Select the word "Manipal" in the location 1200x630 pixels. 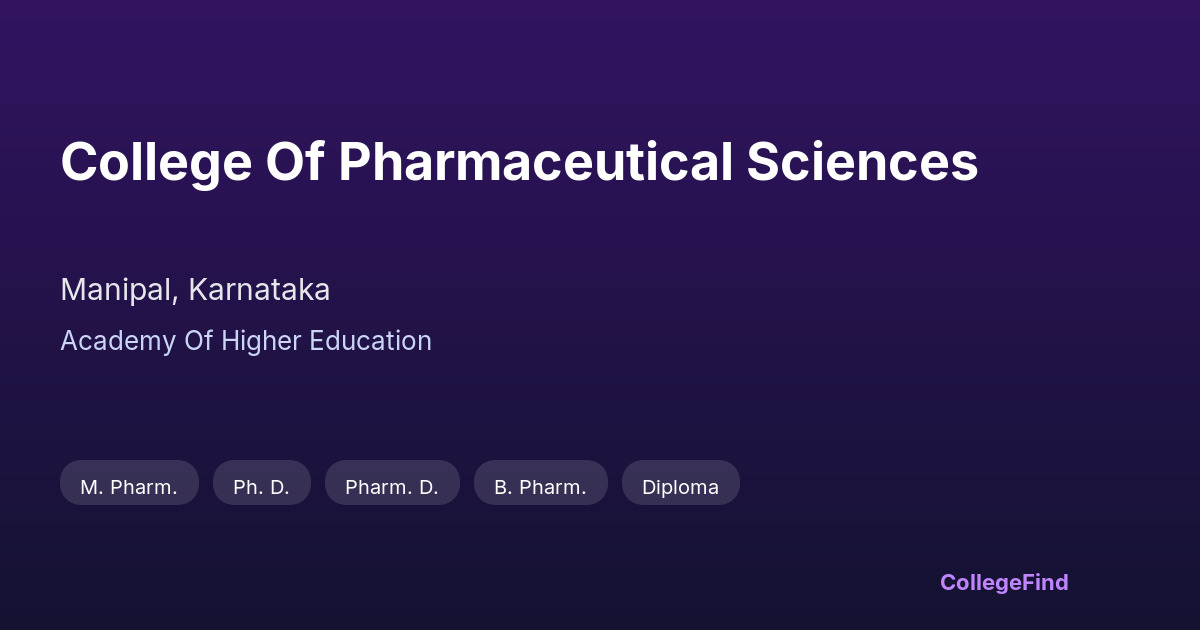pos(119,290)
